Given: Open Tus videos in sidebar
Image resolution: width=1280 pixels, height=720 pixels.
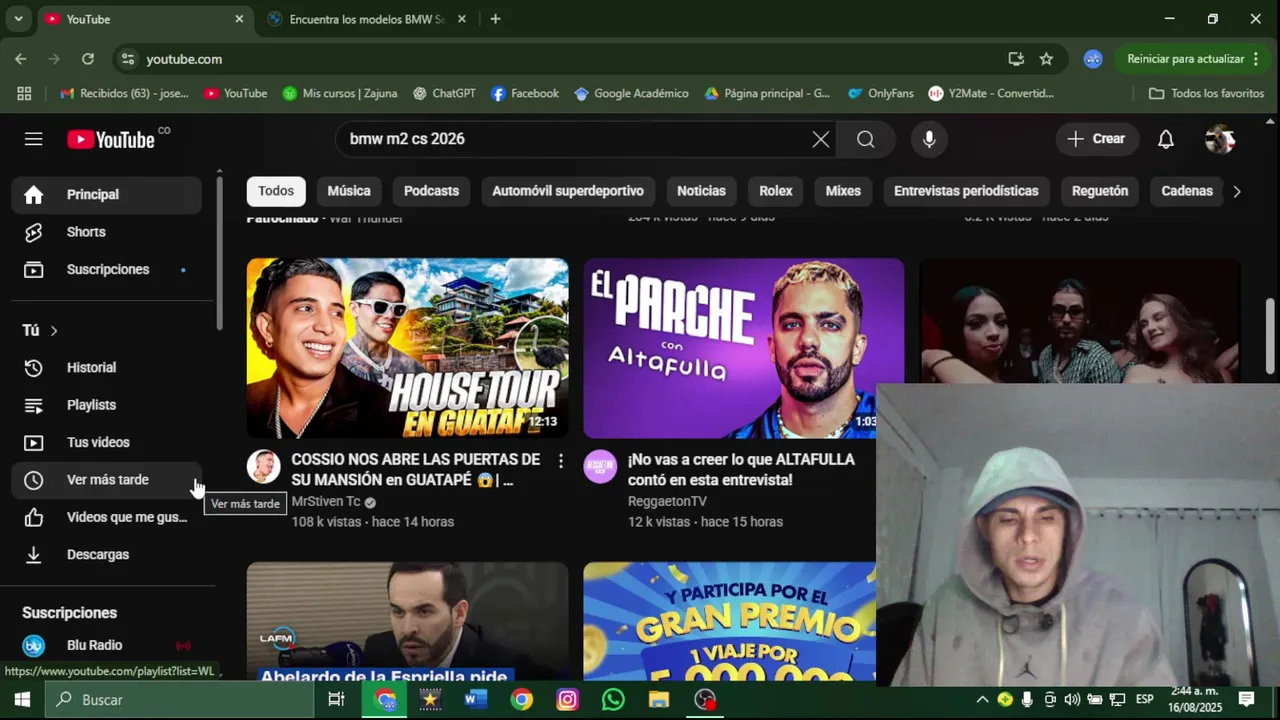Looking at the screenshot, I should [107, 442].
